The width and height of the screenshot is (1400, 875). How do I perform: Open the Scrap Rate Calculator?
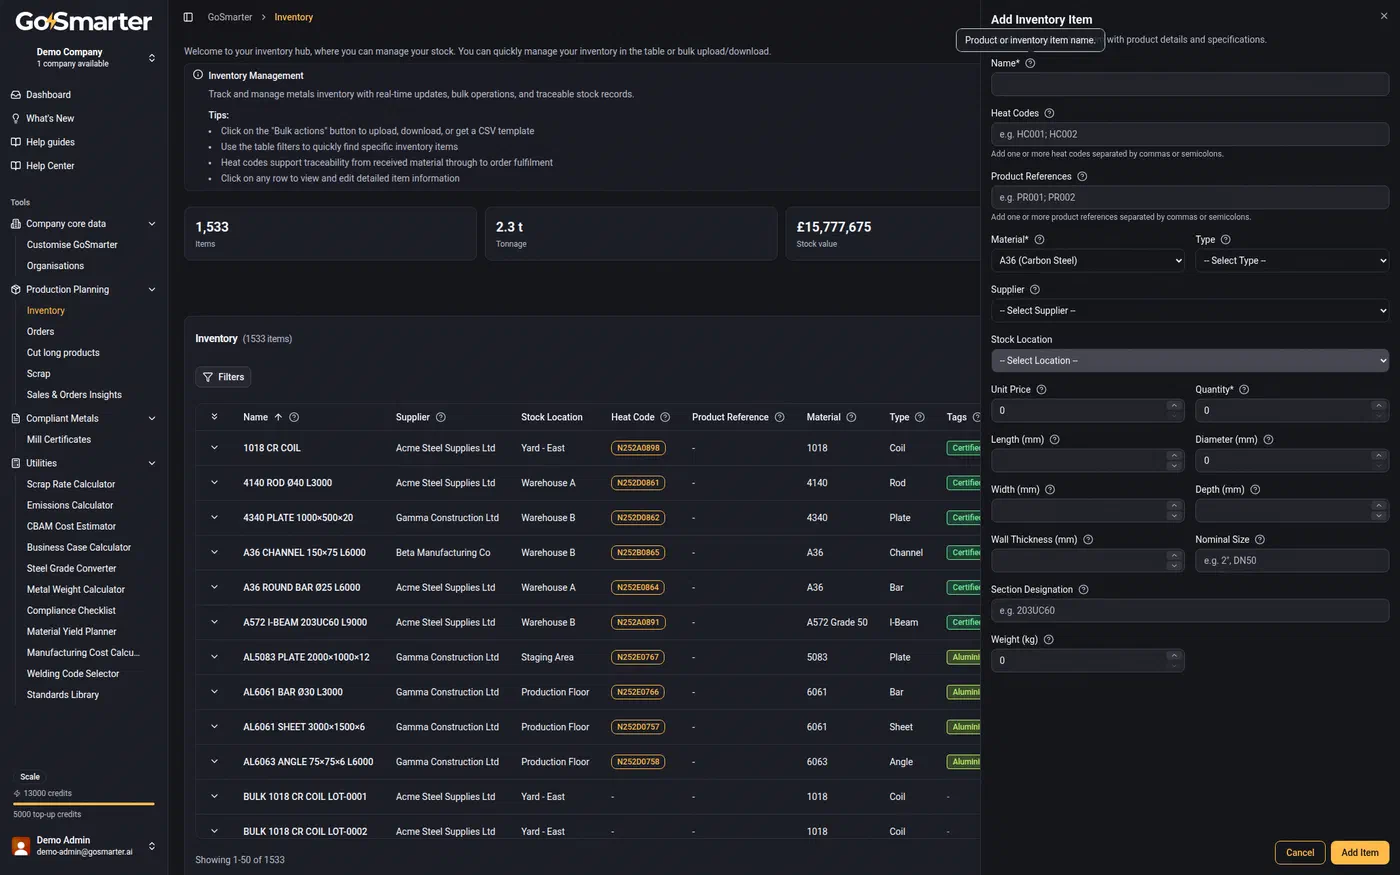71,484
